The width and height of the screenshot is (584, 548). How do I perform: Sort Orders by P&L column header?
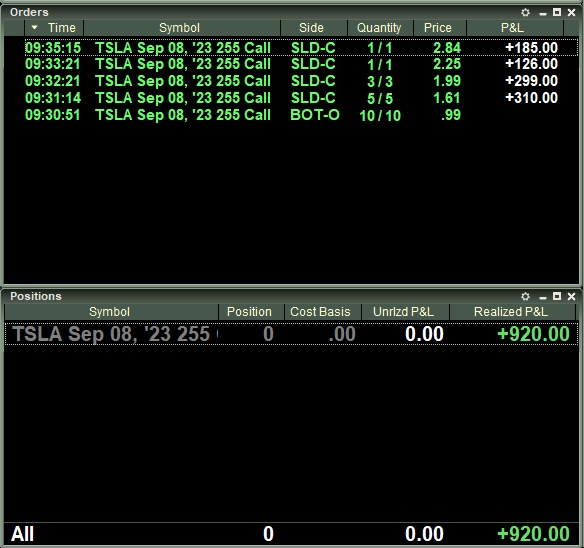click(x=515, y=28)
